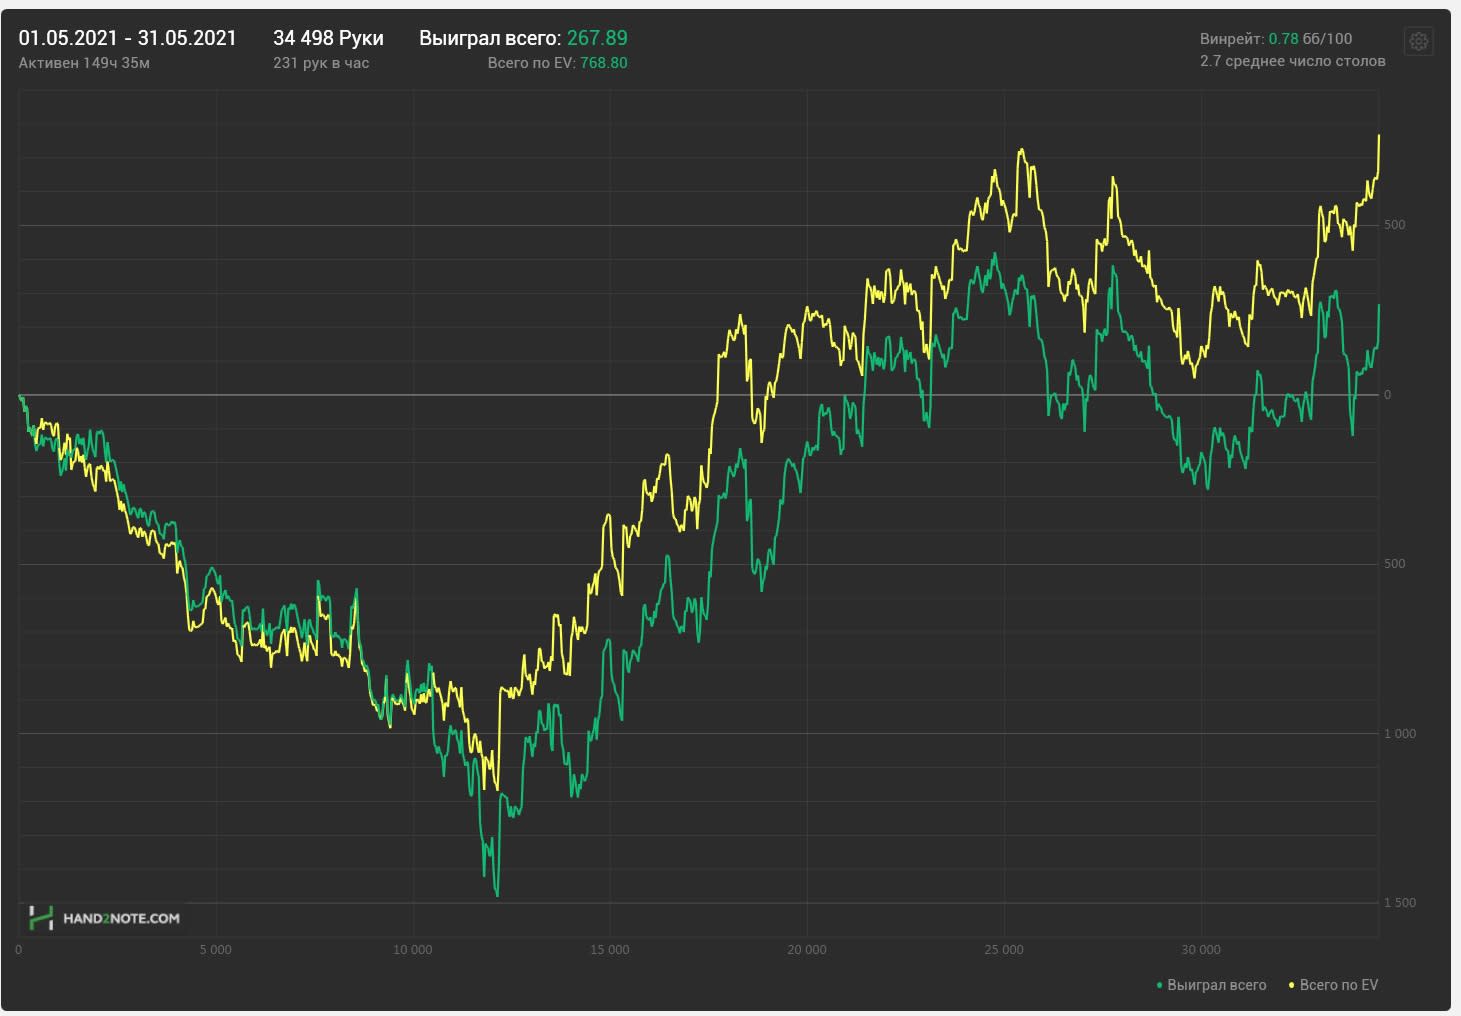
Task: Click the '34 498 Руки' hand count
Action: [x=328, y=38]
